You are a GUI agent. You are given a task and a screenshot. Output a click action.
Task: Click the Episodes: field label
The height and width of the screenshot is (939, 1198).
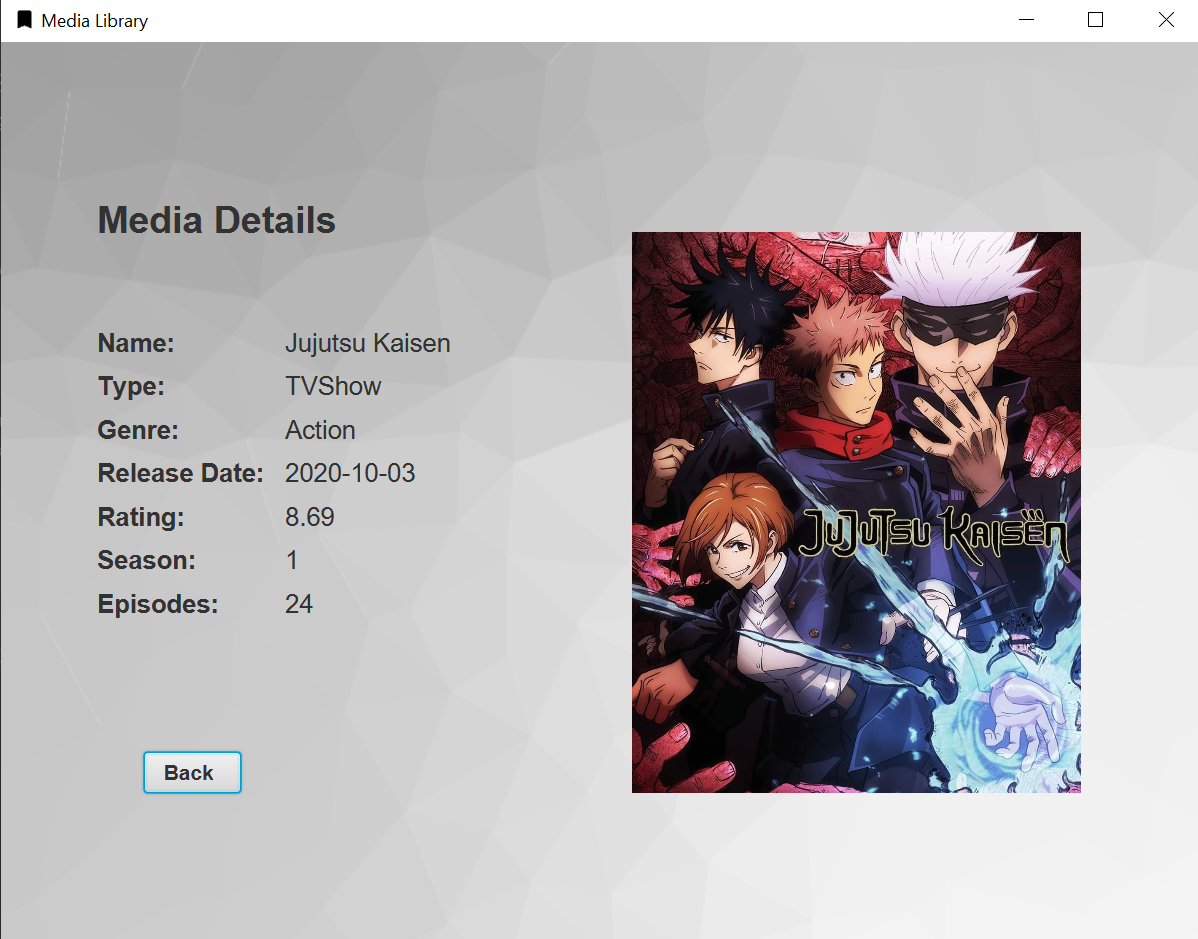tap(157, 604)
